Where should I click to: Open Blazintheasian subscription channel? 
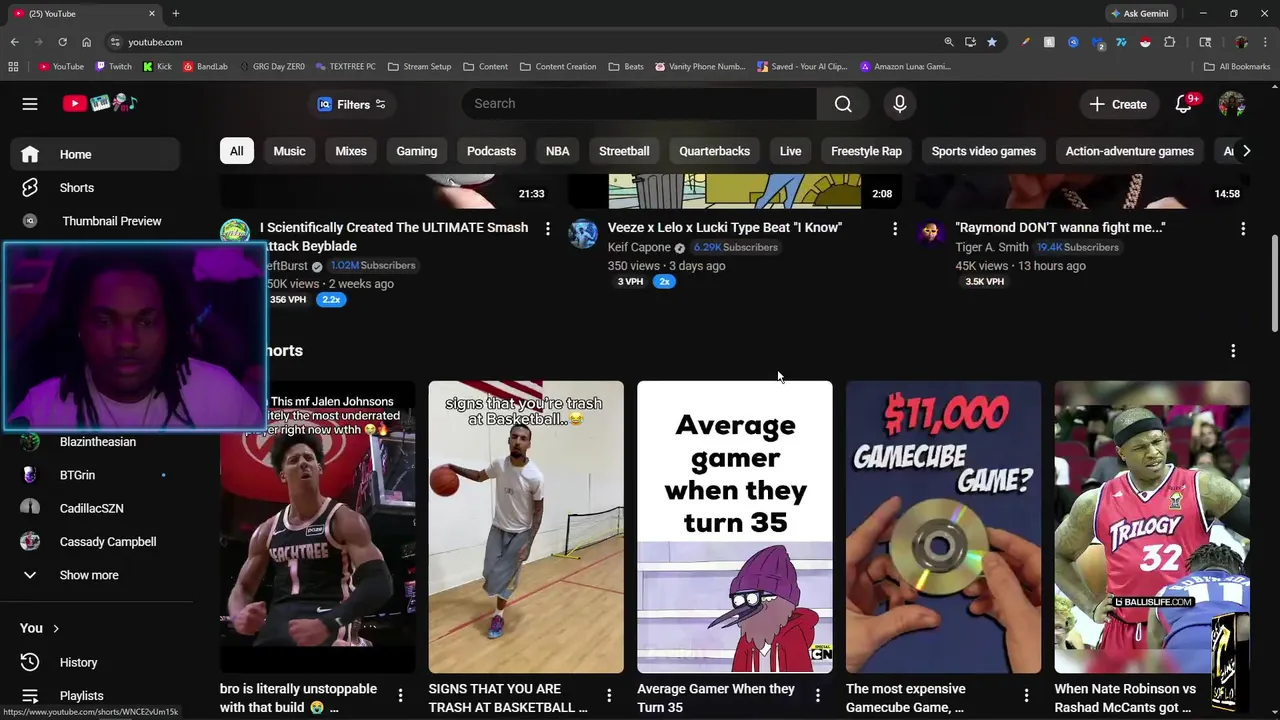[x=96, y=442]
